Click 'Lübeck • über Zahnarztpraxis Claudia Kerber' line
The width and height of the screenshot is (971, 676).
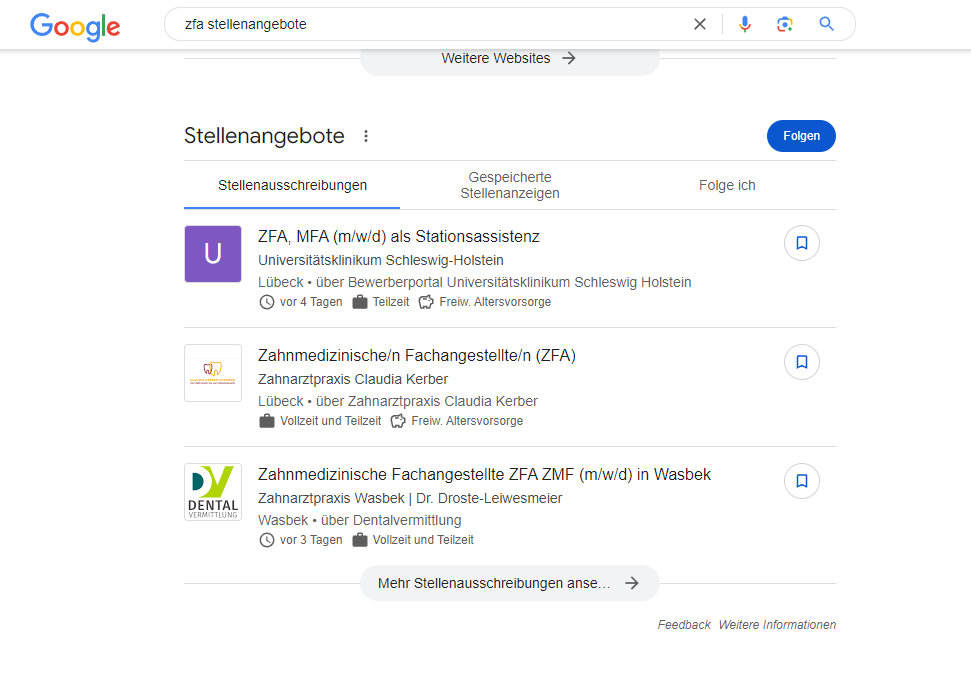coord(398,401)
